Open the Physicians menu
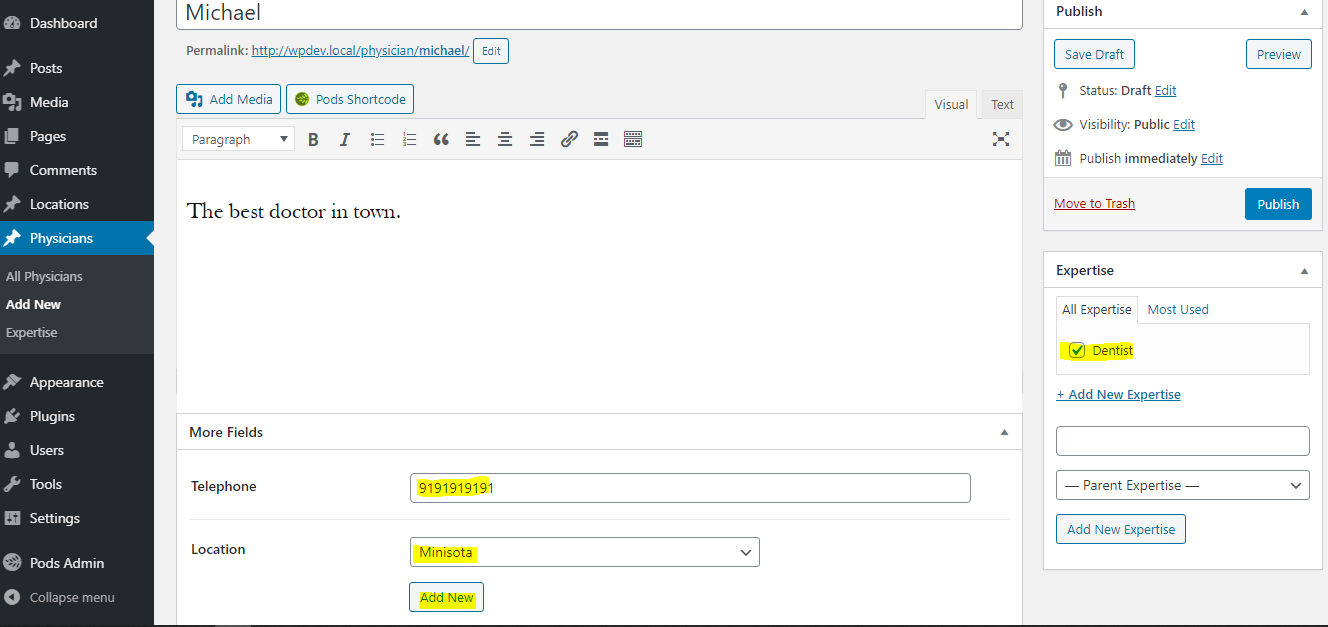 77,238
